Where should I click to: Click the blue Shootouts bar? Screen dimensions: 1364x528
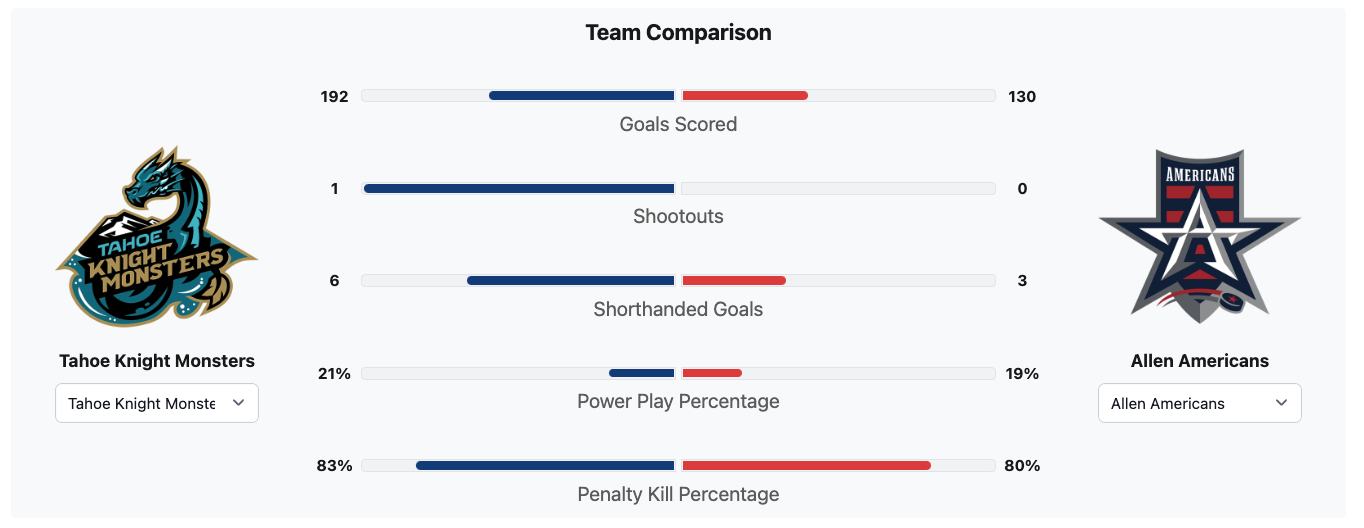pyautogui.click(x=519, y=188)
